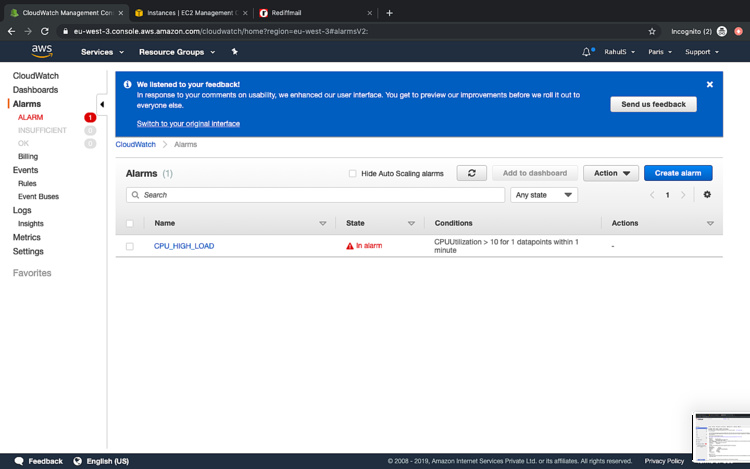Dismiss the feedback banner with X
This screenshot has height=469, width=750.
pos(710,85)
